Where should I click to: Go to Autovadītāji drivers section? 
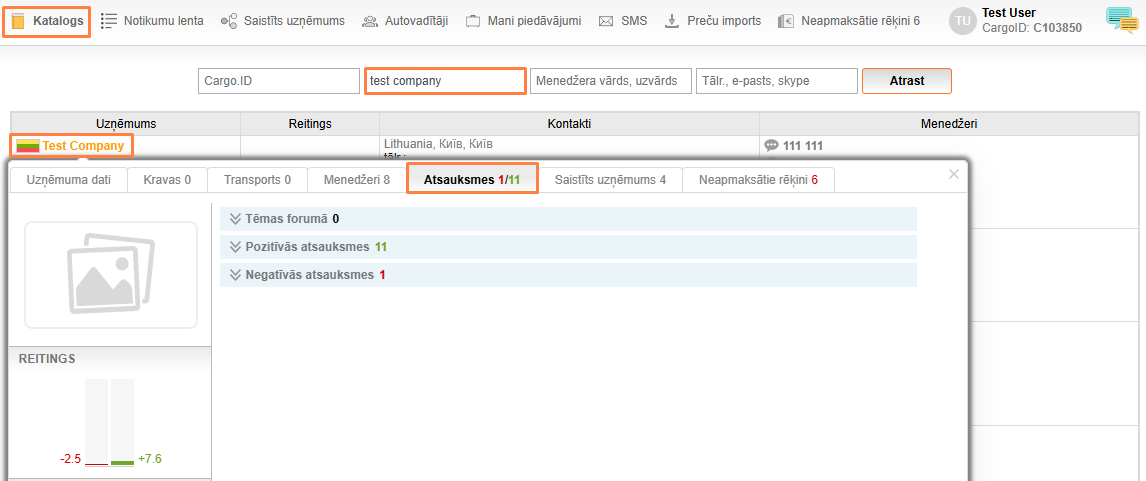pos(406,21)
